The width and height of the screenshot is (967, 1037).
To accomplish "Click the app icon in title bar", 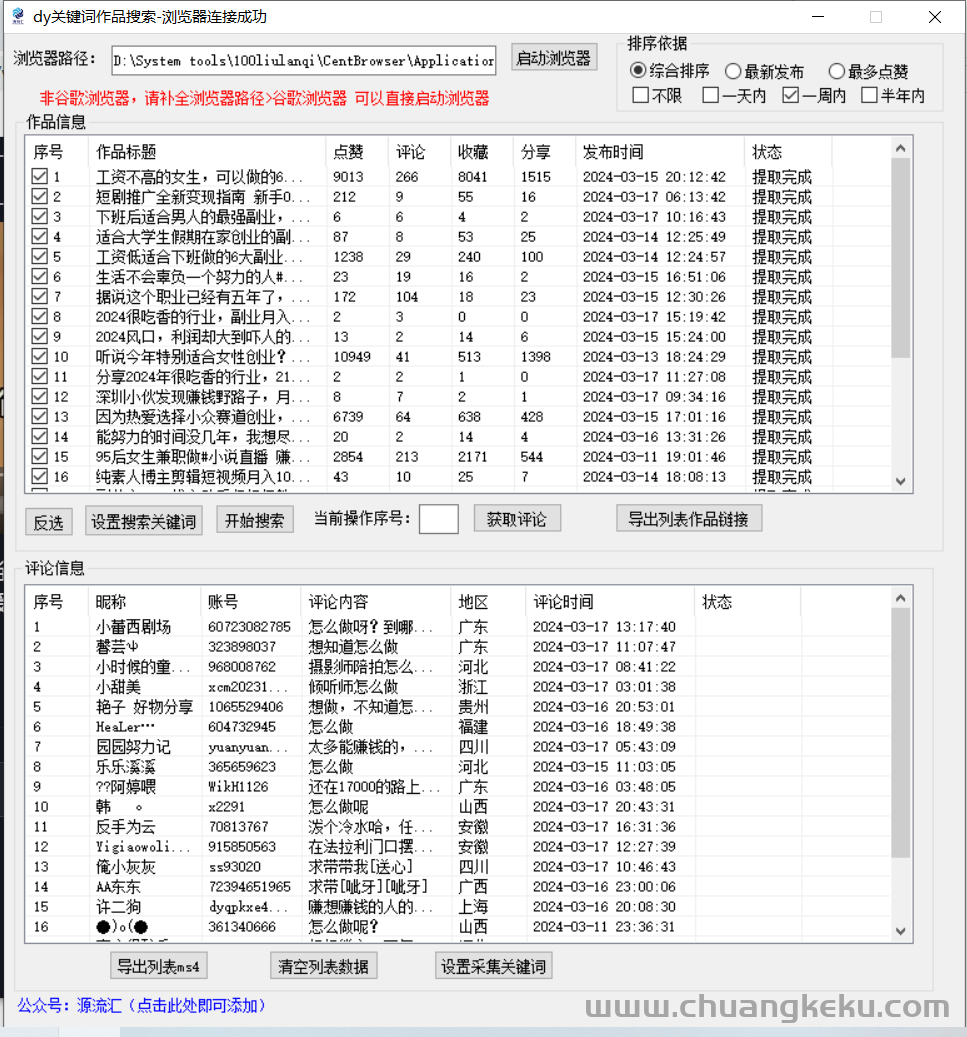I will point(17,16).
